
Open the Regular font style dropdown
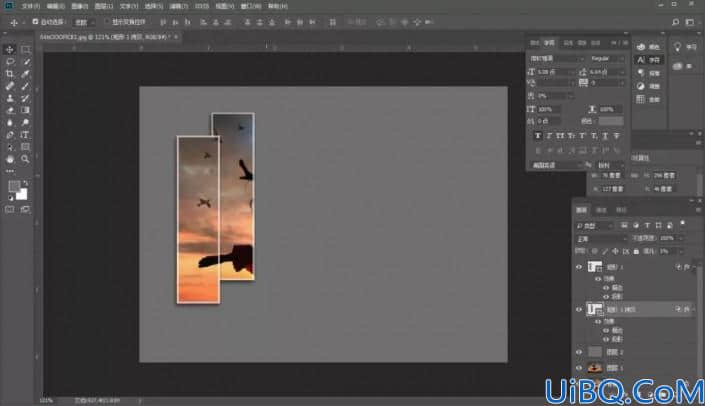pyautogui.click(x=607, y=58)
